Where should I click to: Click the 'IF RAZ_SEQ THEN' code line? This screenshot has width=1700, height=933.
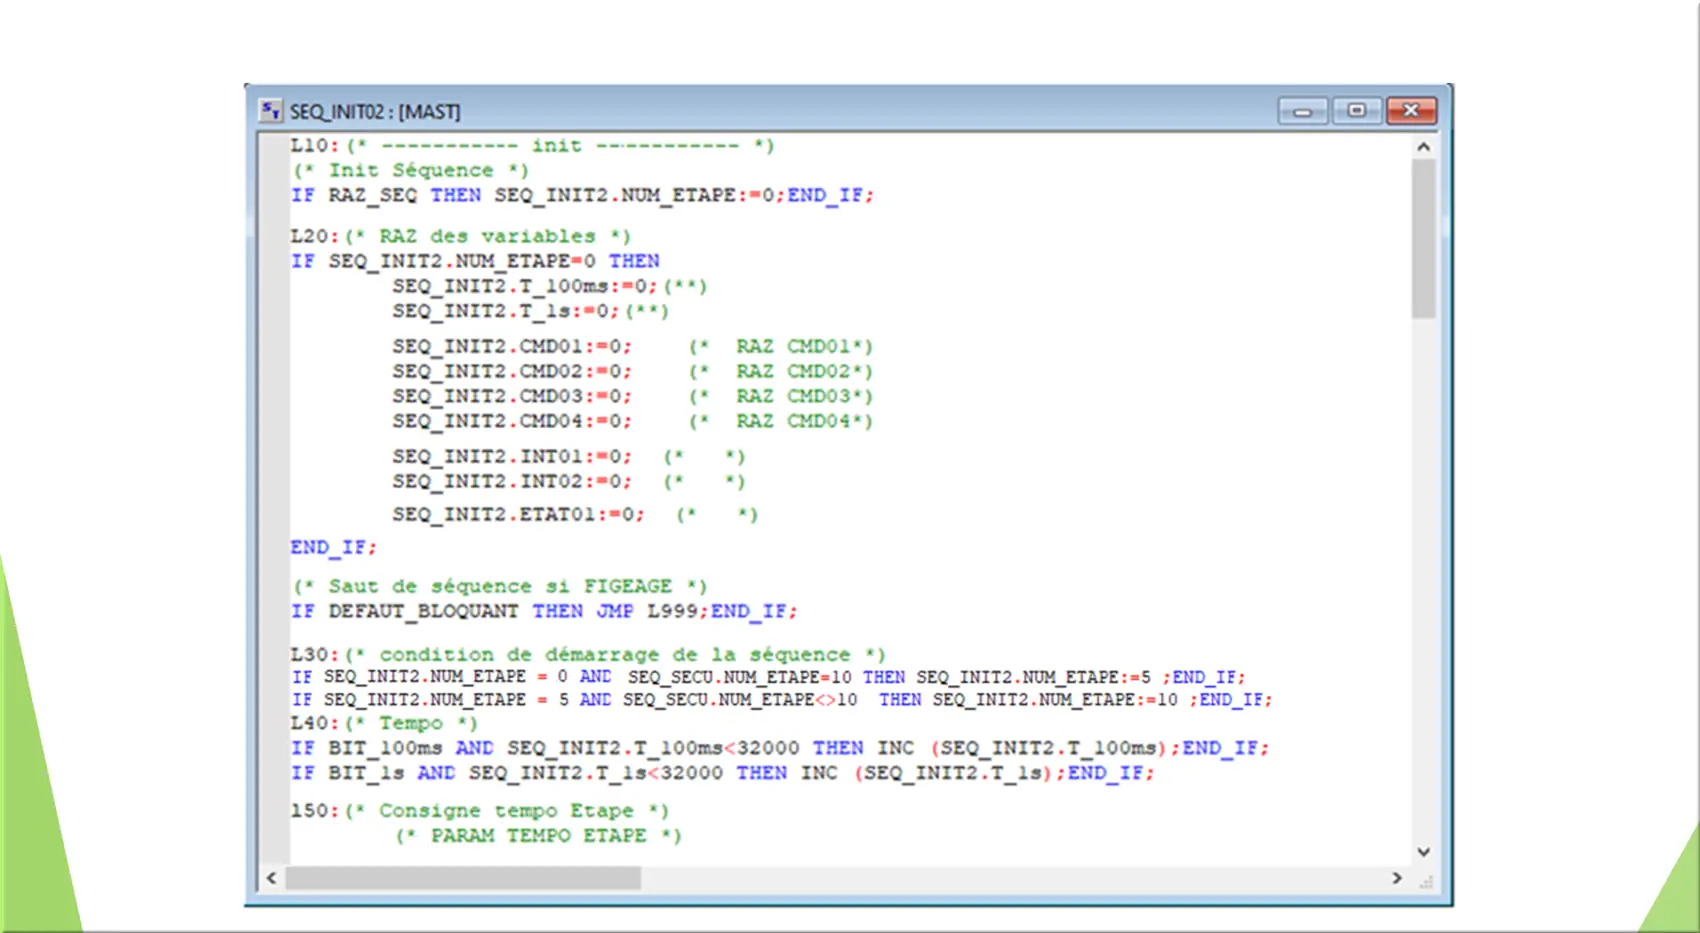click(x=582, y=196)
